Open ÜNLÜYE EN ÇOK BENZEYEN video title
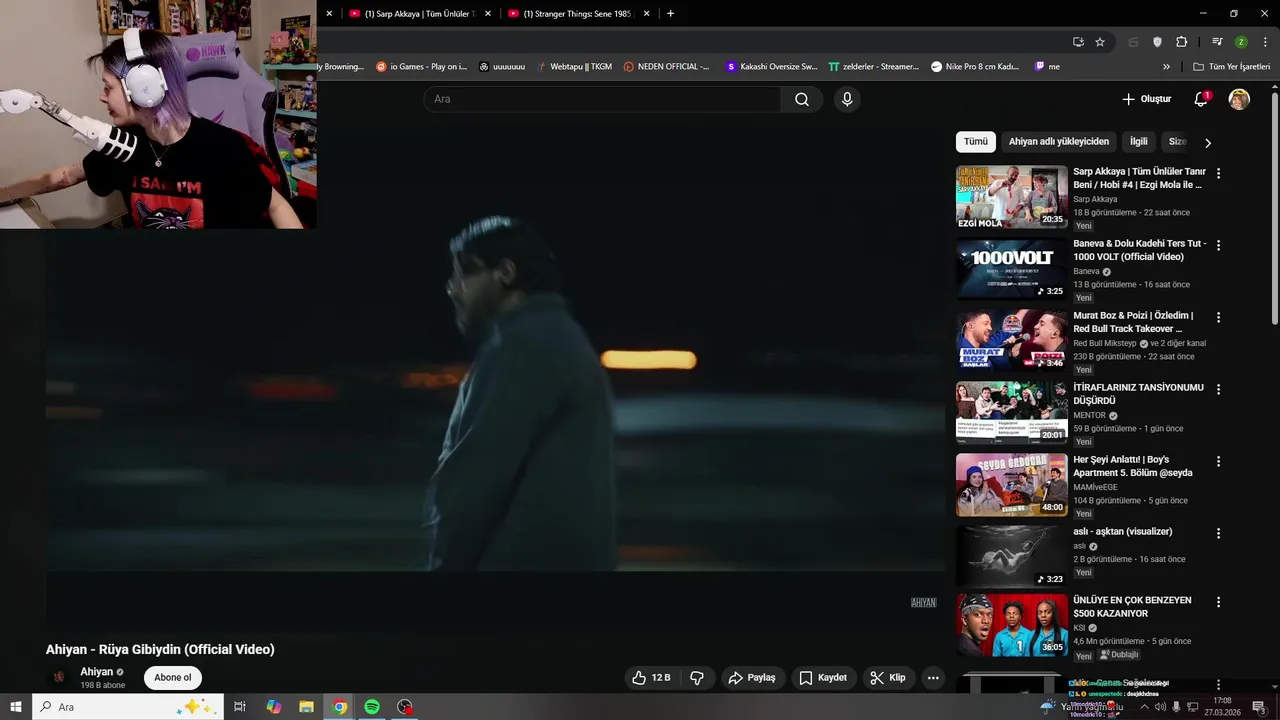This screenshot has height=720, width=1280. [x=1132, y=607]
